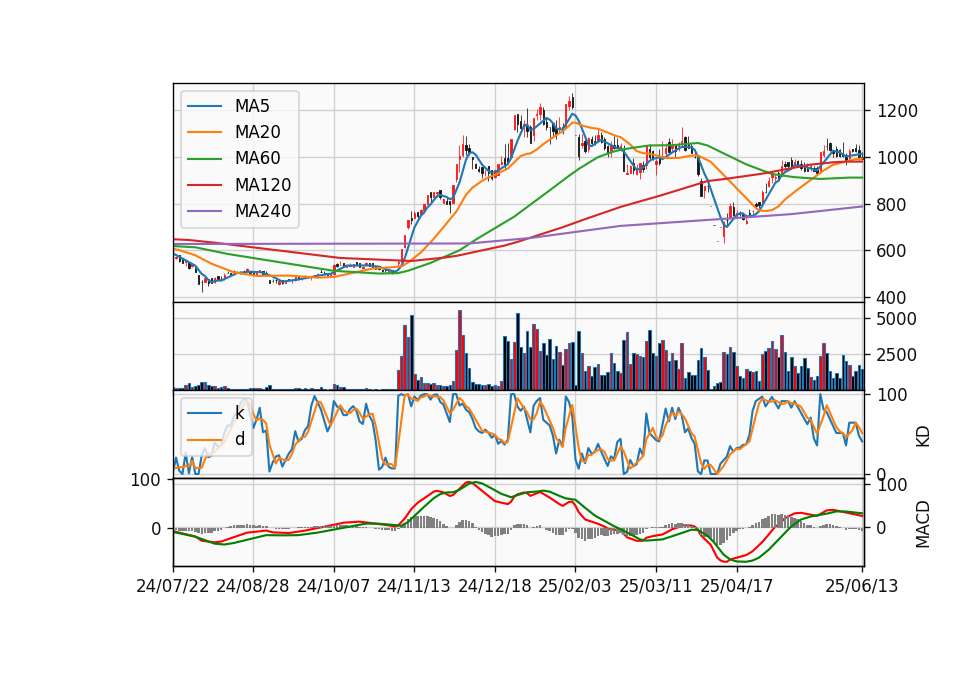Click the blue MA5 legend line sample
Screen dimensions: 960x690
tap(204, 107)
